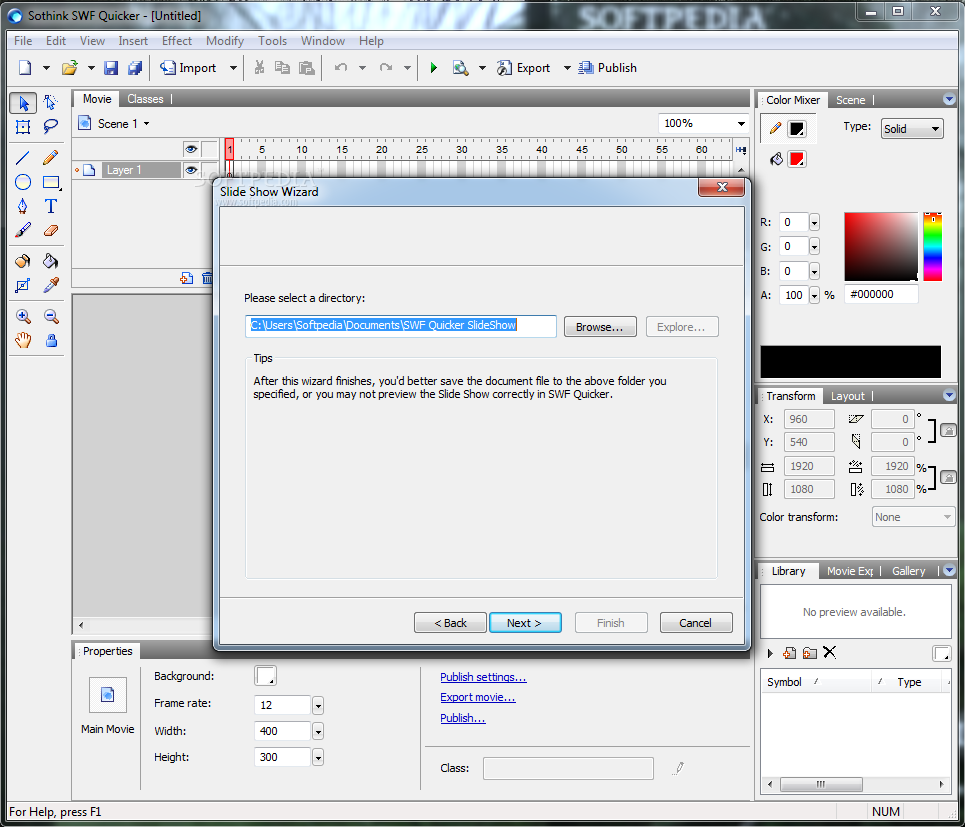
Task: Click the green Play movie icon
Action: pos(434,68)
